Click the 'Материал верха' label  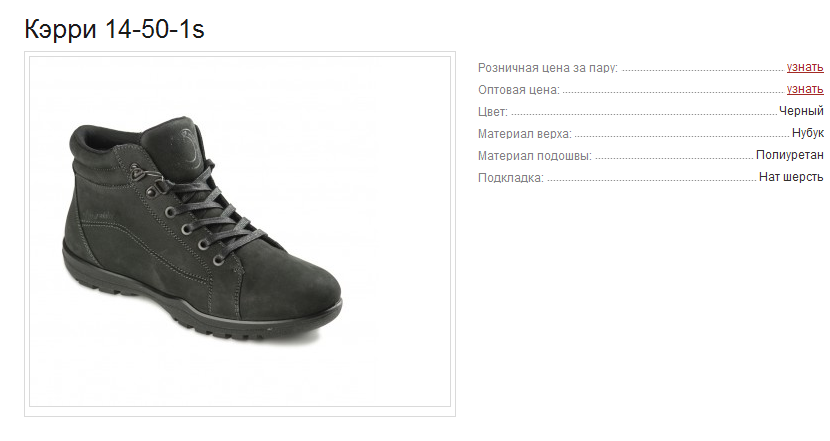click(525, 134)
